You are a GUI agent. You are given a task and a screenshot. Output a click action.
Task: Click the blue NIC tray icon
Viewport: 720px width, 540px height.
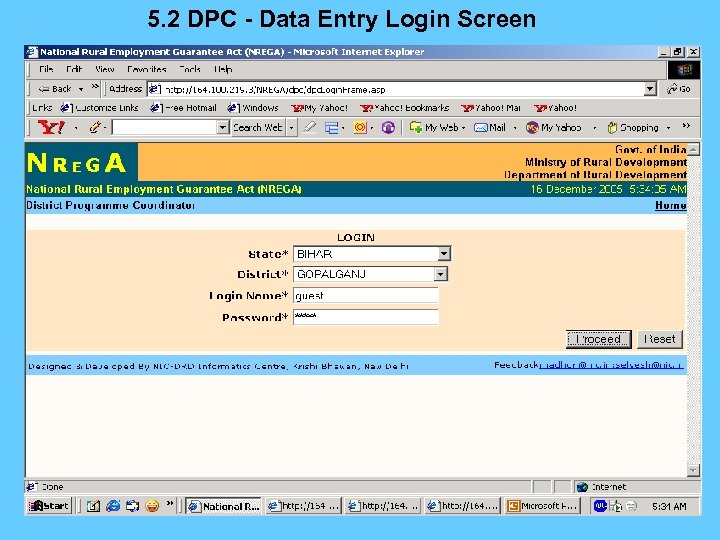click(600, 506)
